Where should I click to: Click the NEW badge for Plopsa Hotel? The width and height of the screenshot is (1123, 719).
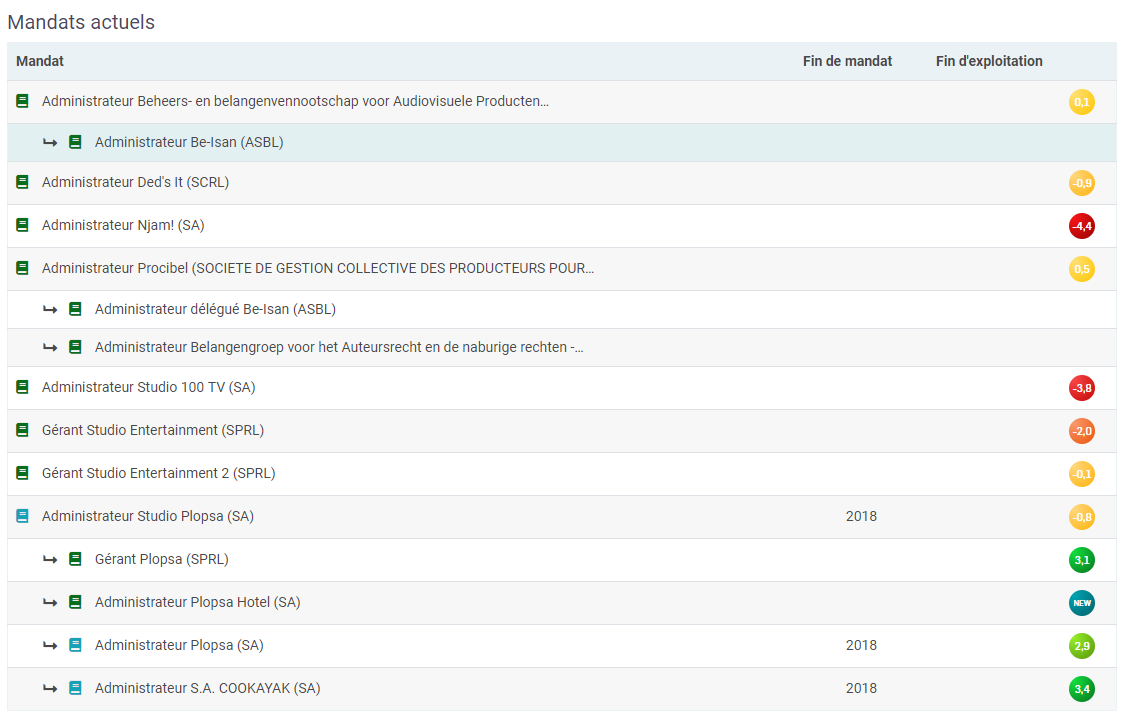(x=1081, y=603)
